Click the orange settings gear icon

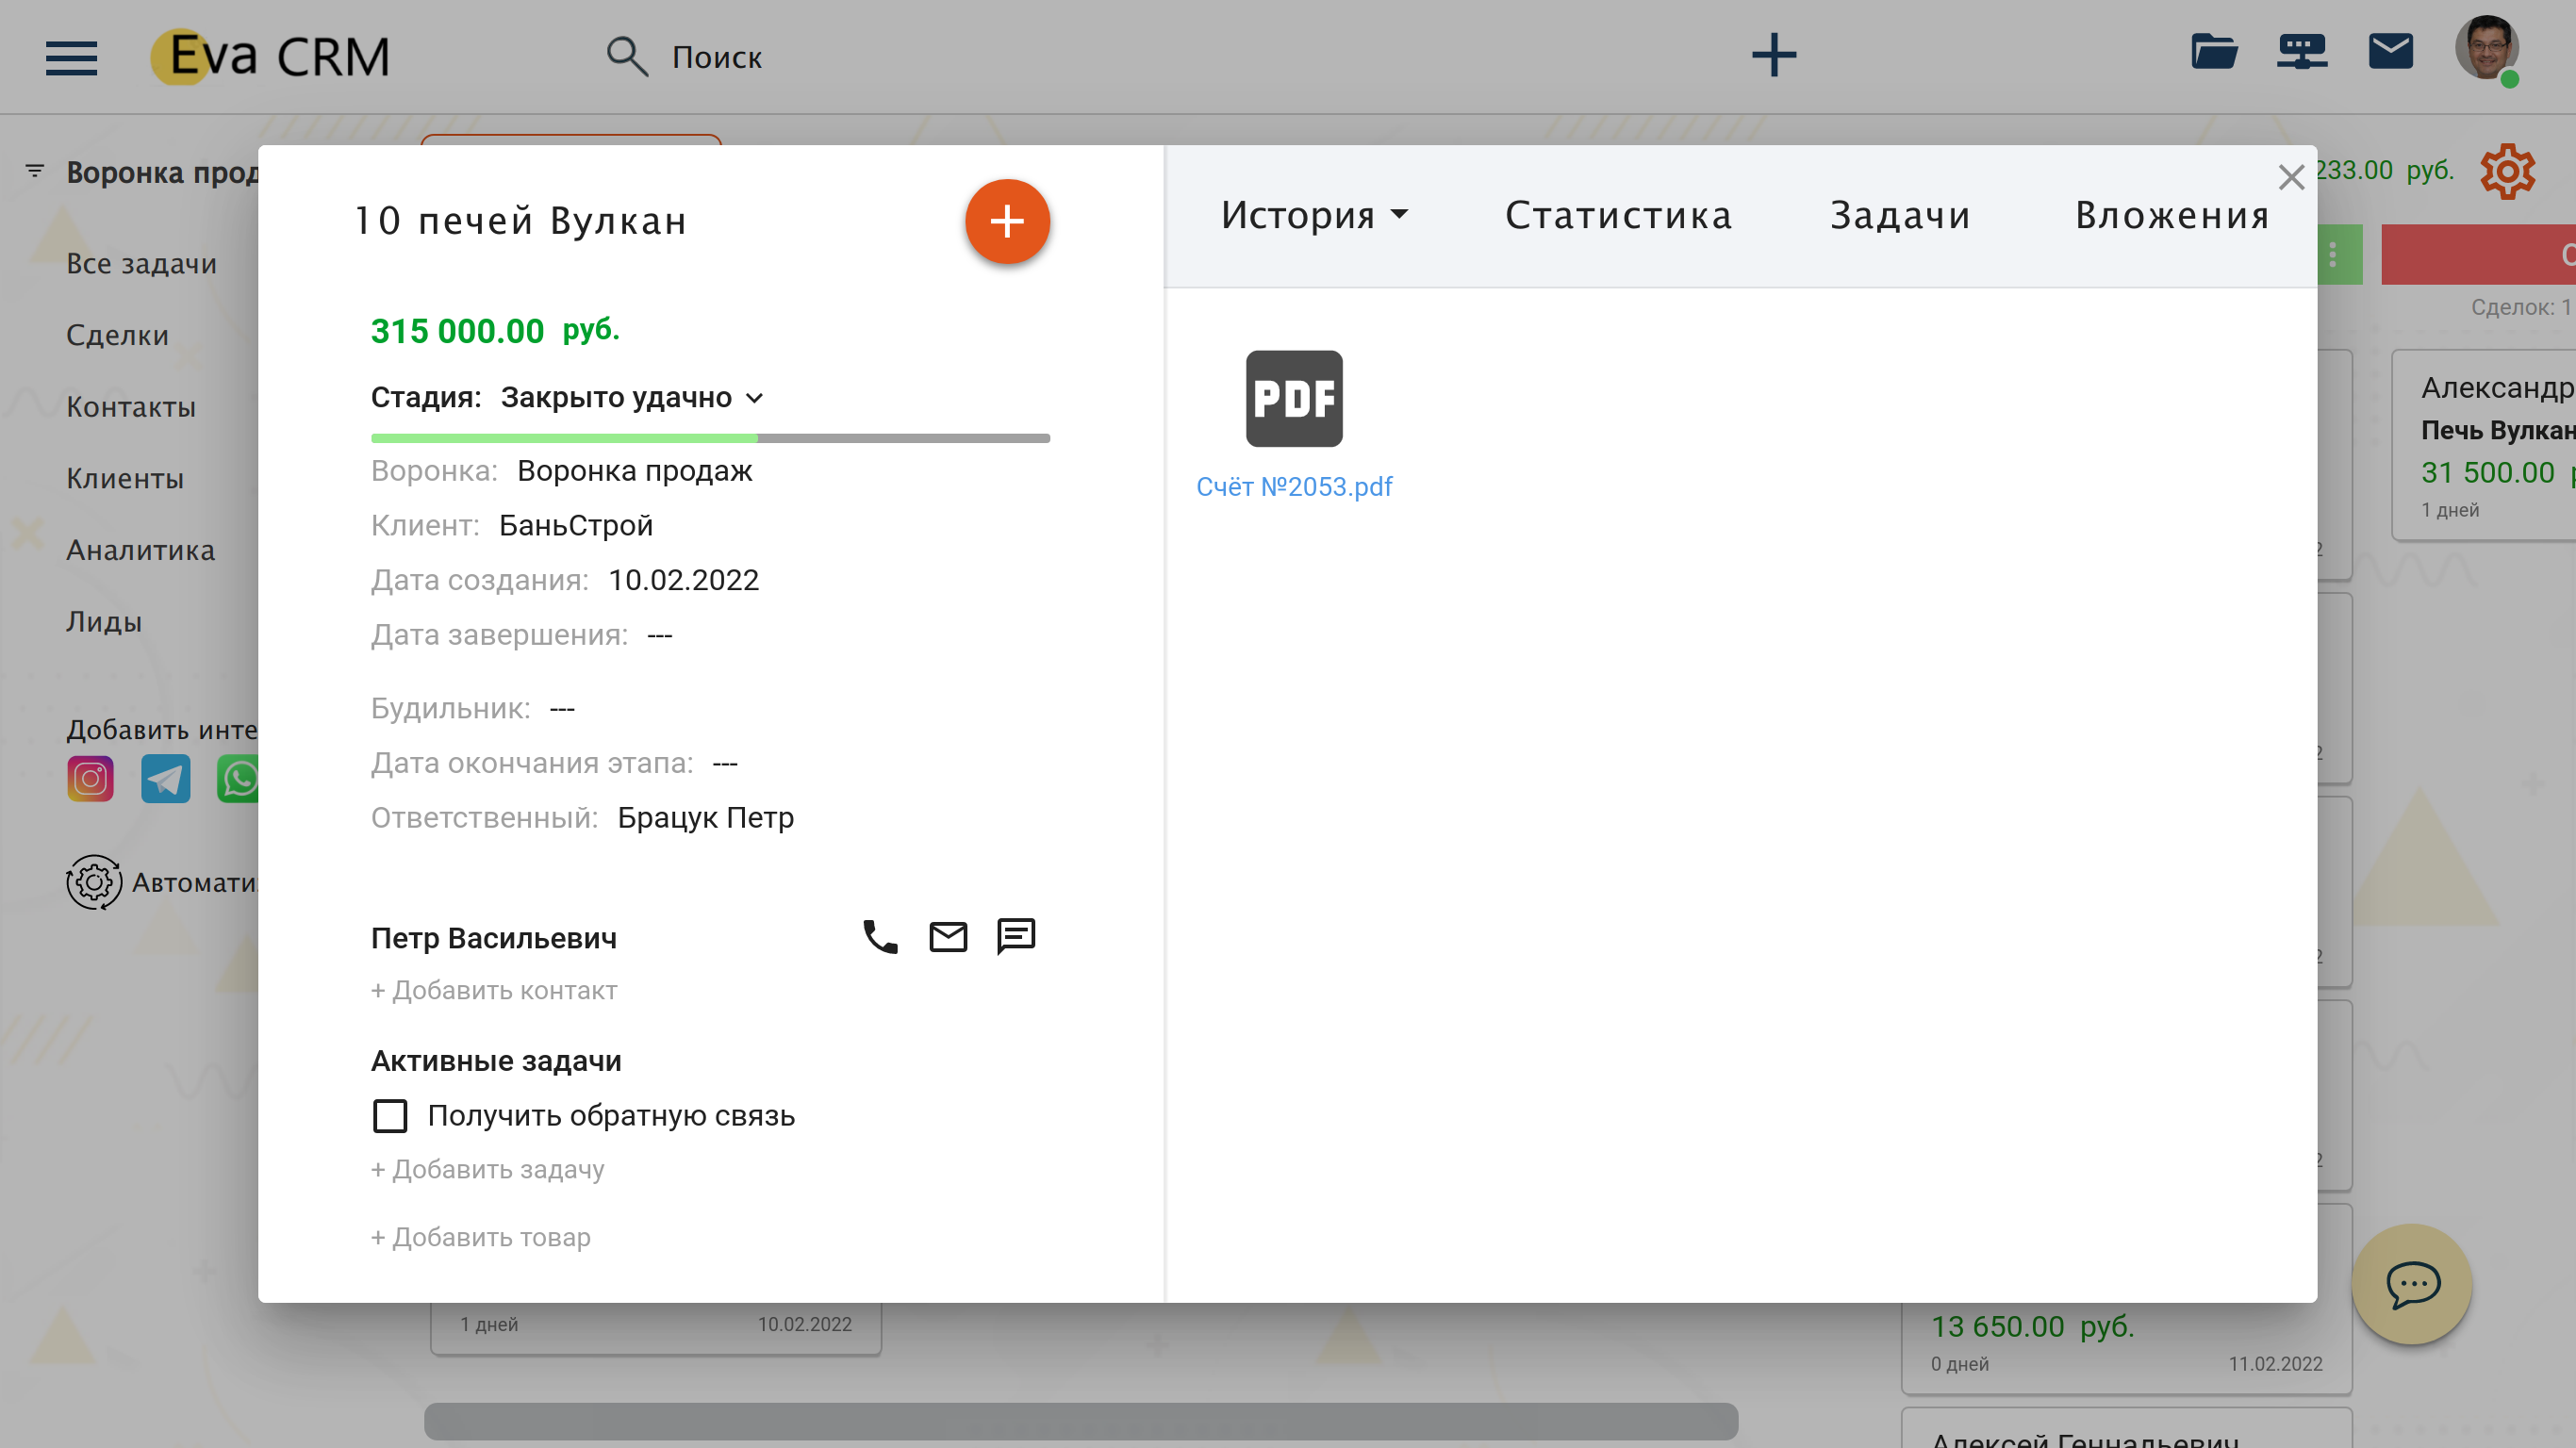[x=2507, y=171]
